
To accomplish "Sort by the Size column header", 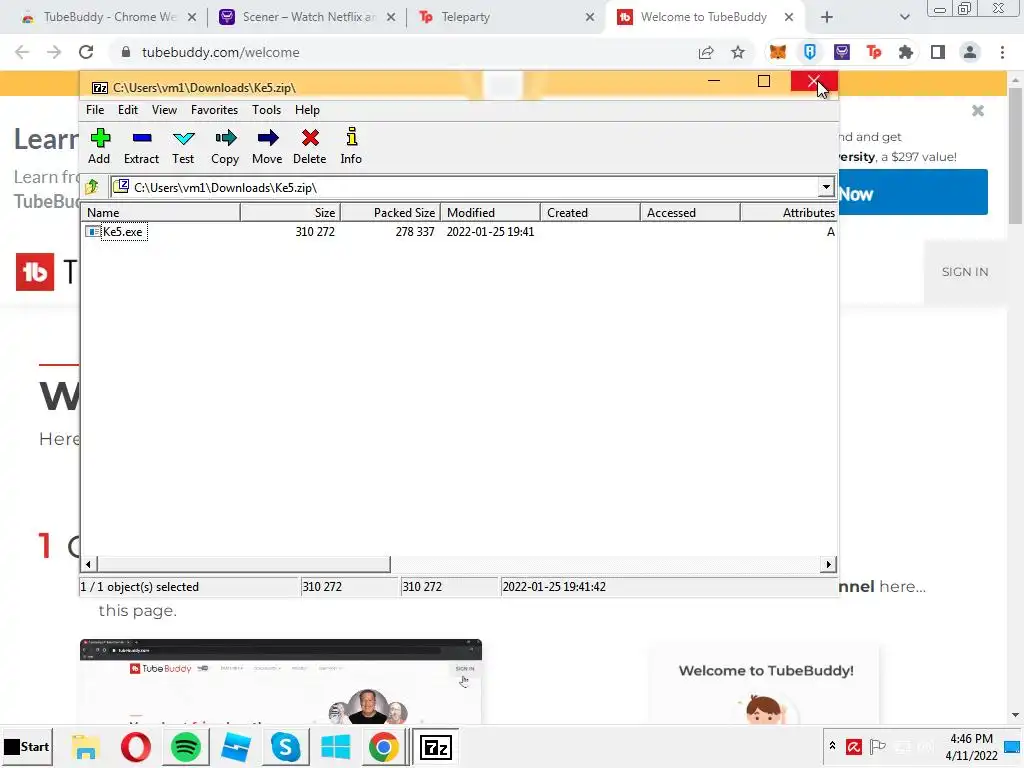I will [291, 212].
